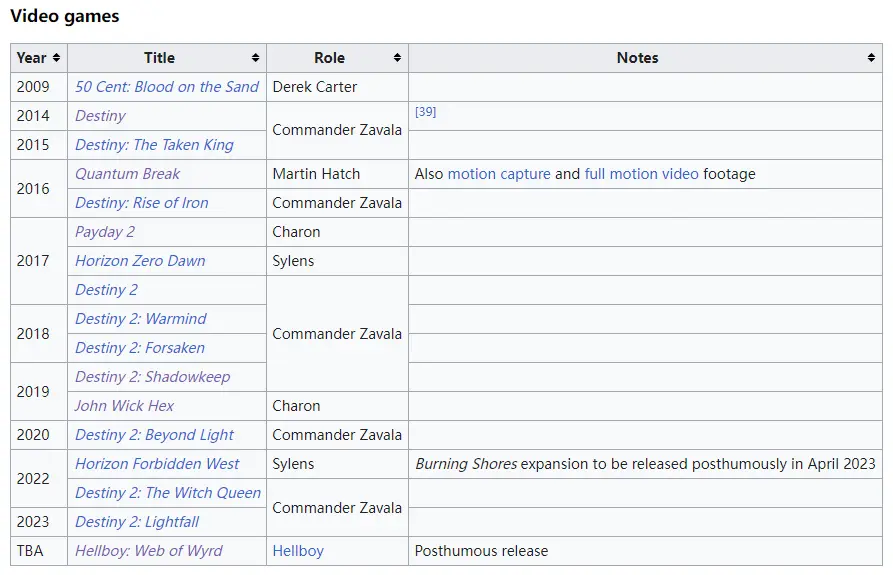Visit the John Wick Hex article
Screen dimensions: 893x575
(124, 406)
